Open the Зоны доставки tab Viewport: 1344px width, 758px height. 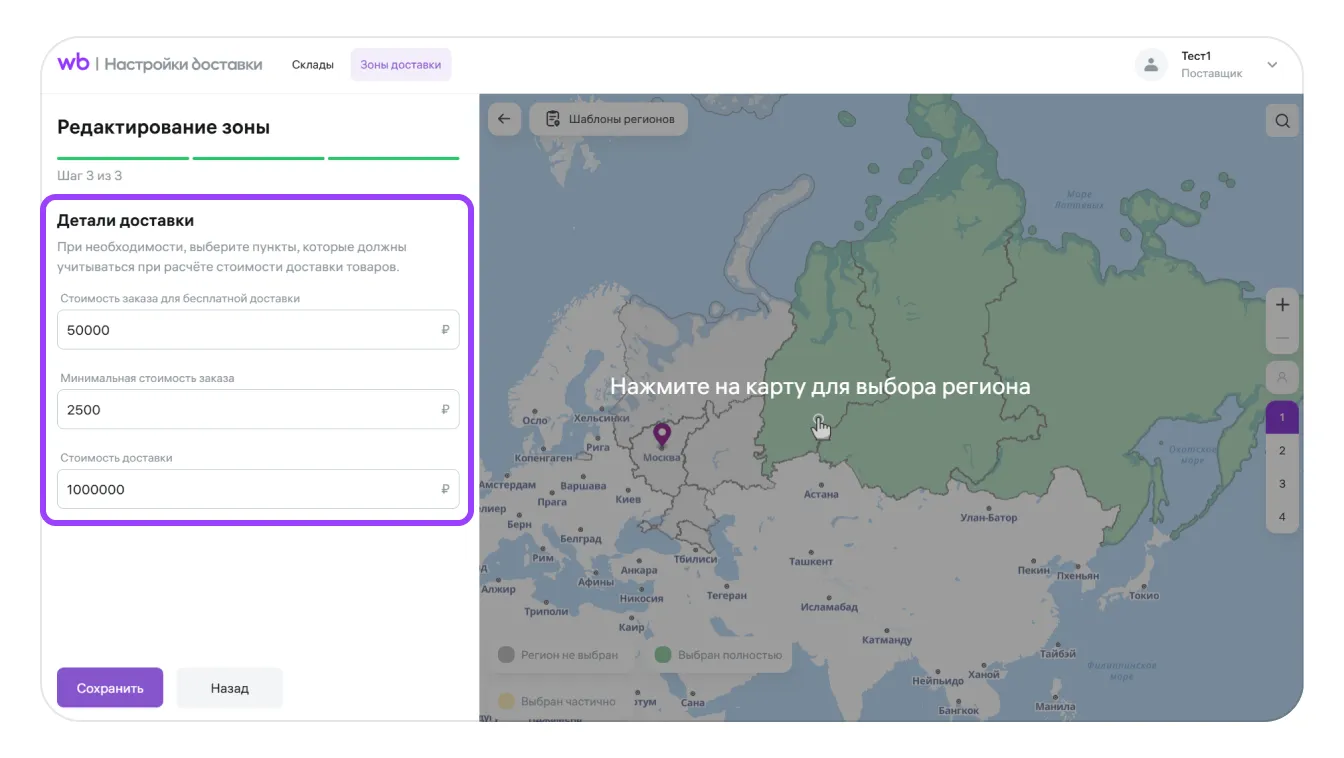pos(400,65)
